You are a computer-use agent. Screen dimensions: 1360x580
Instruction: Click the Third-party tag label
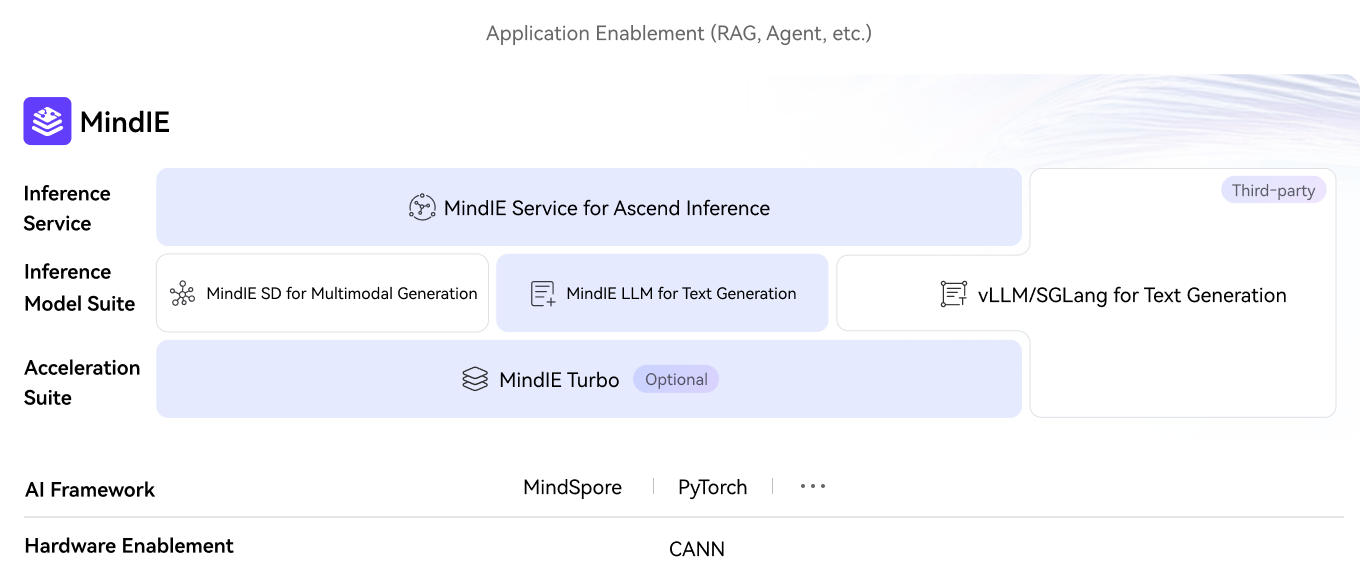click(1273, 190)
